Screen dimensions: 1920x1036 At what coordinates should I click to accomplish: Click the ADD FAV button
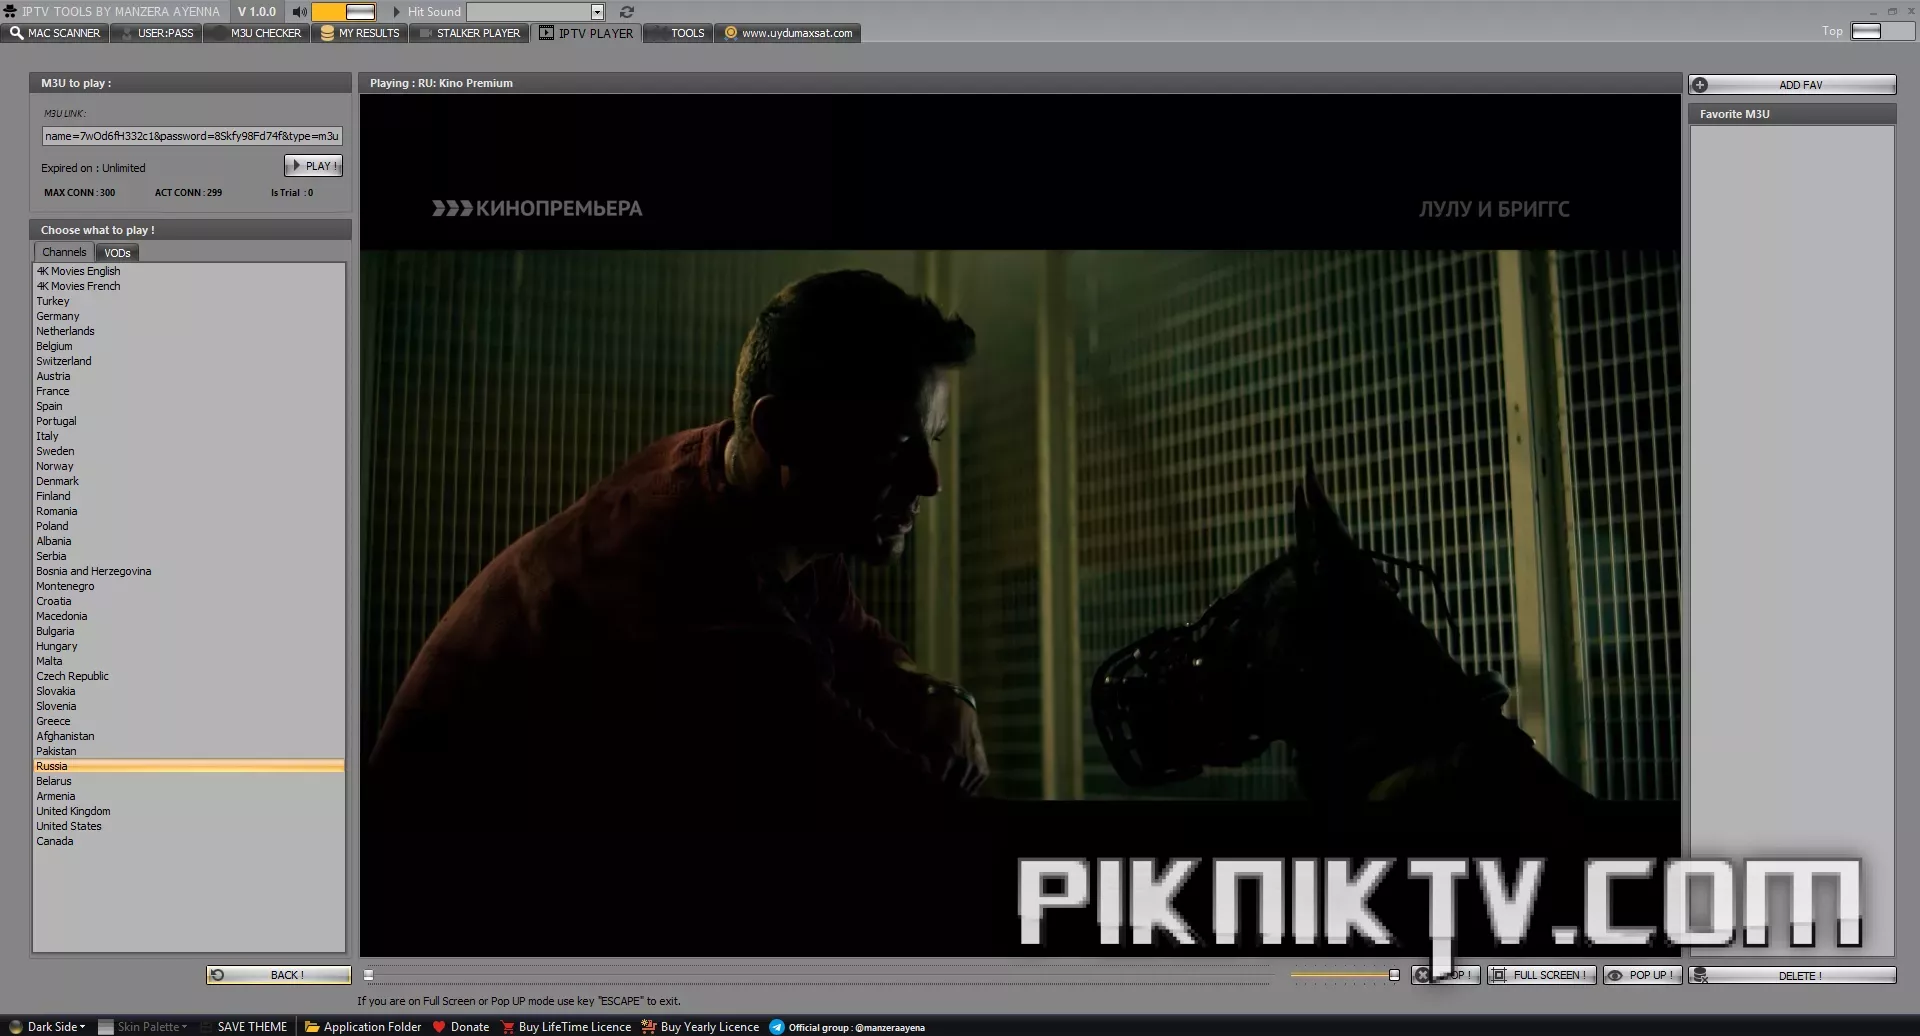click(x=1792, y=85)
